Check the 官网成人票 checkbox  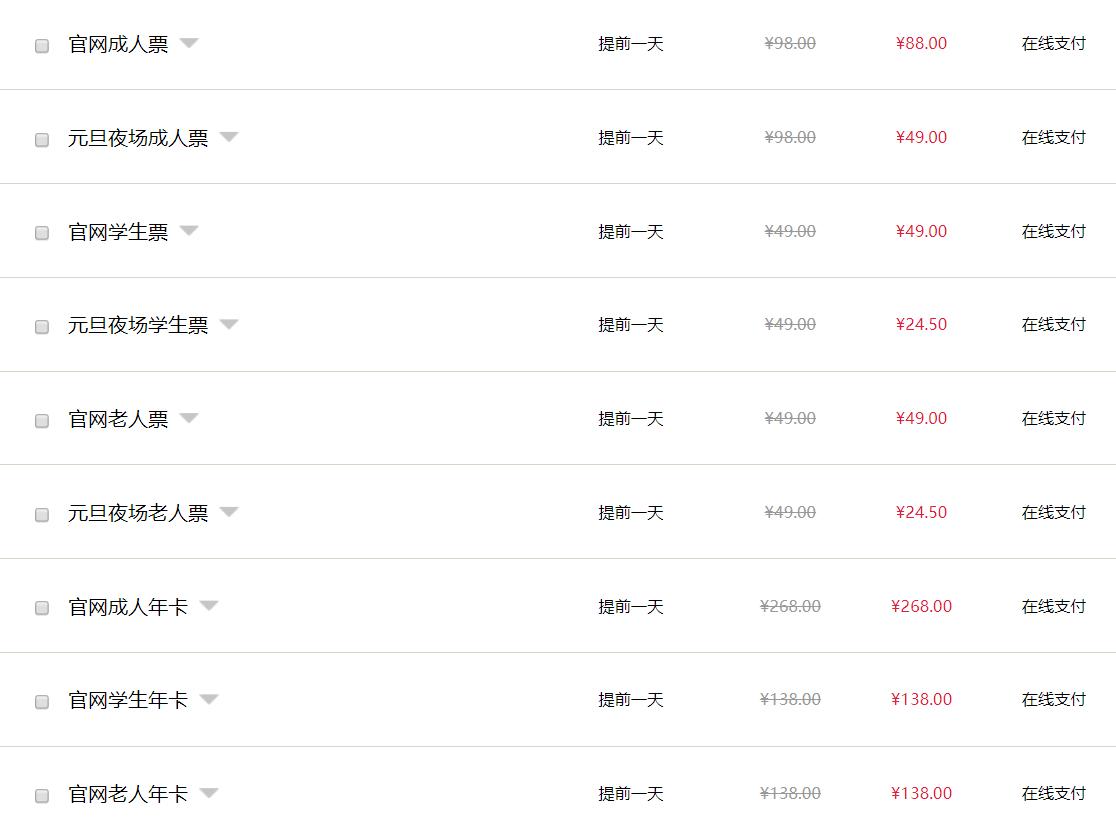pos(42,46)
